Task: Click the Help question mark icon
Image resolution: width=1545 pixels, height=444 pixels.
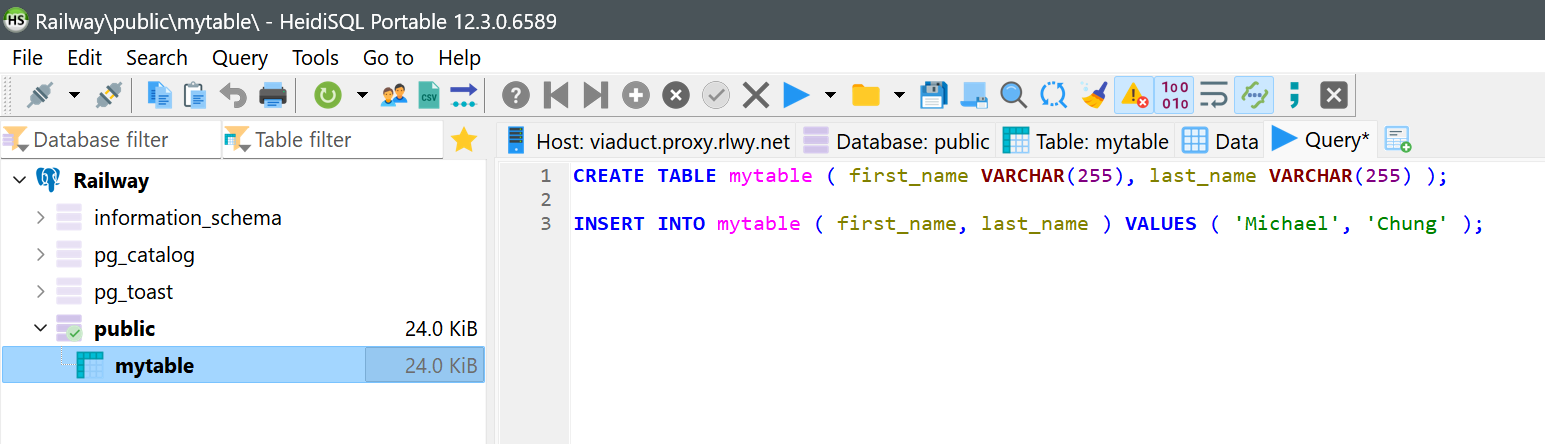Action: click(515, 95)
